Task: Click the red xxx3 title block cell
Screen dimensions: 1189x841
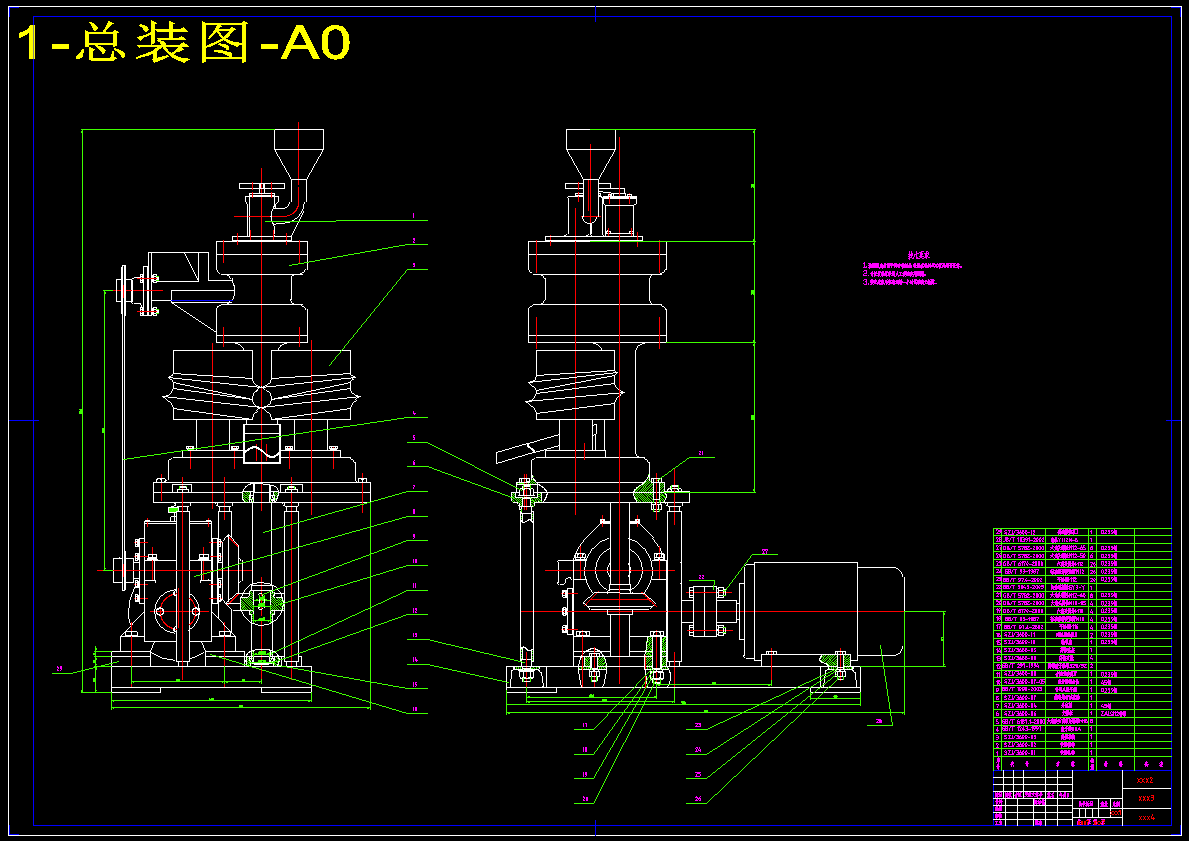Action: (x=1146, y=799)
